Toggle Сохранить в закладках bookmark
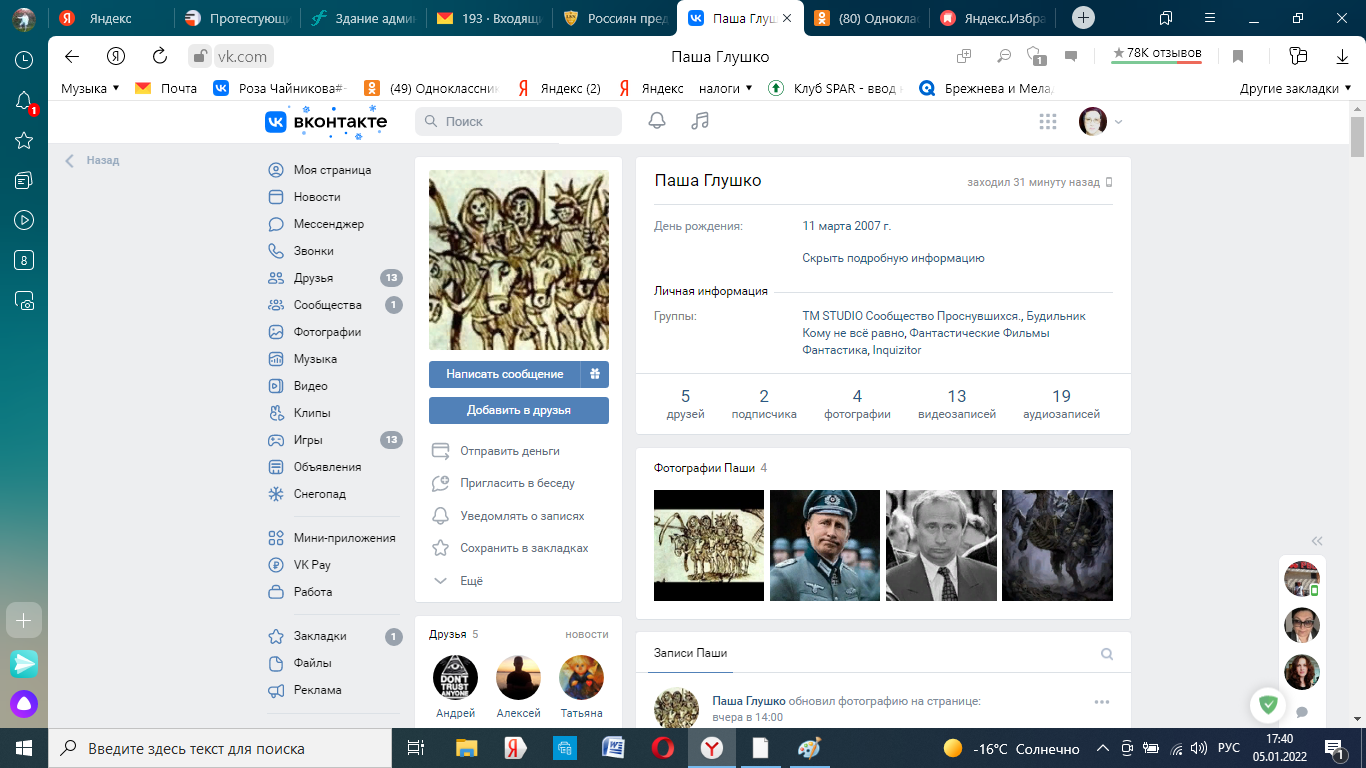Image resolution: width=1366 pixels, height=768 pixels. click(x=523, y=548)
